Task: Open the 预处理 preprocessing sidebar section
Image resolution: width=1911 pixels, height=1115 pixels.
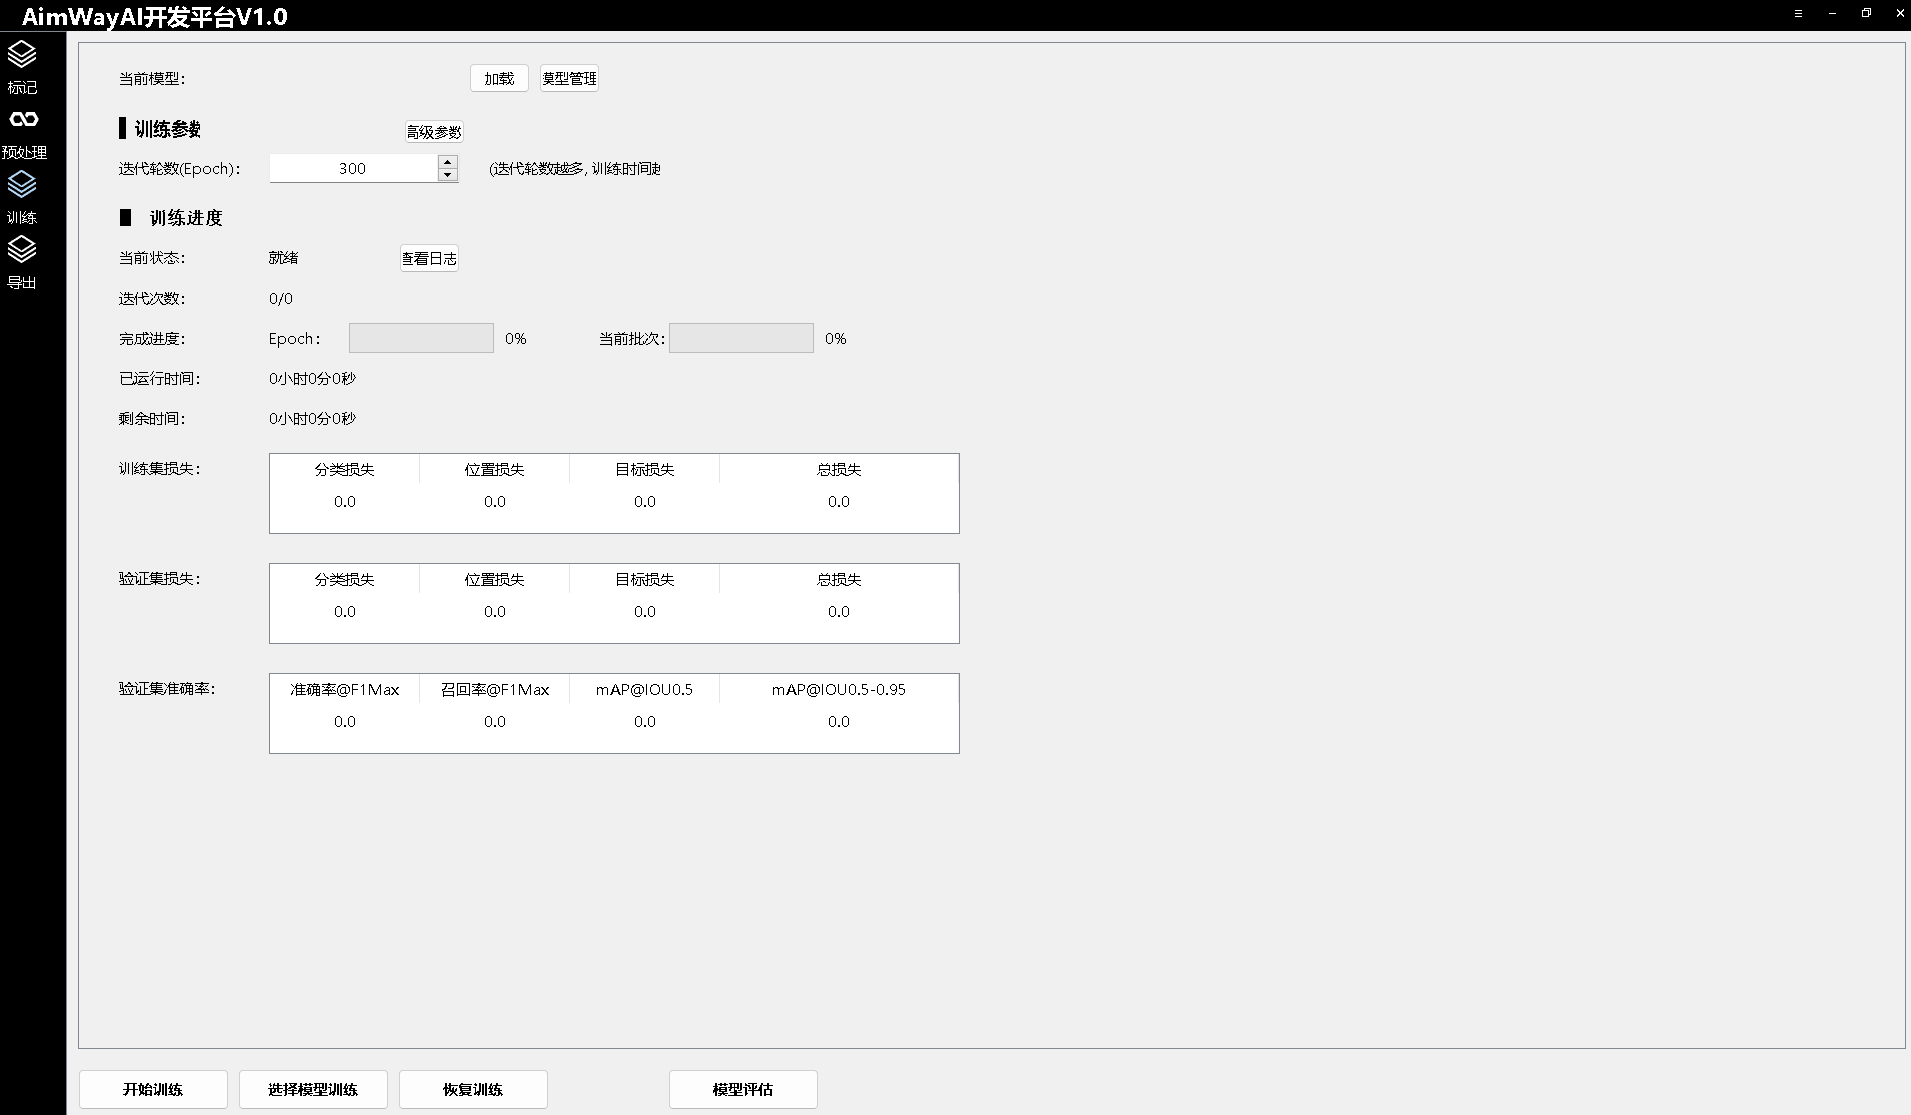Action: 23,134
